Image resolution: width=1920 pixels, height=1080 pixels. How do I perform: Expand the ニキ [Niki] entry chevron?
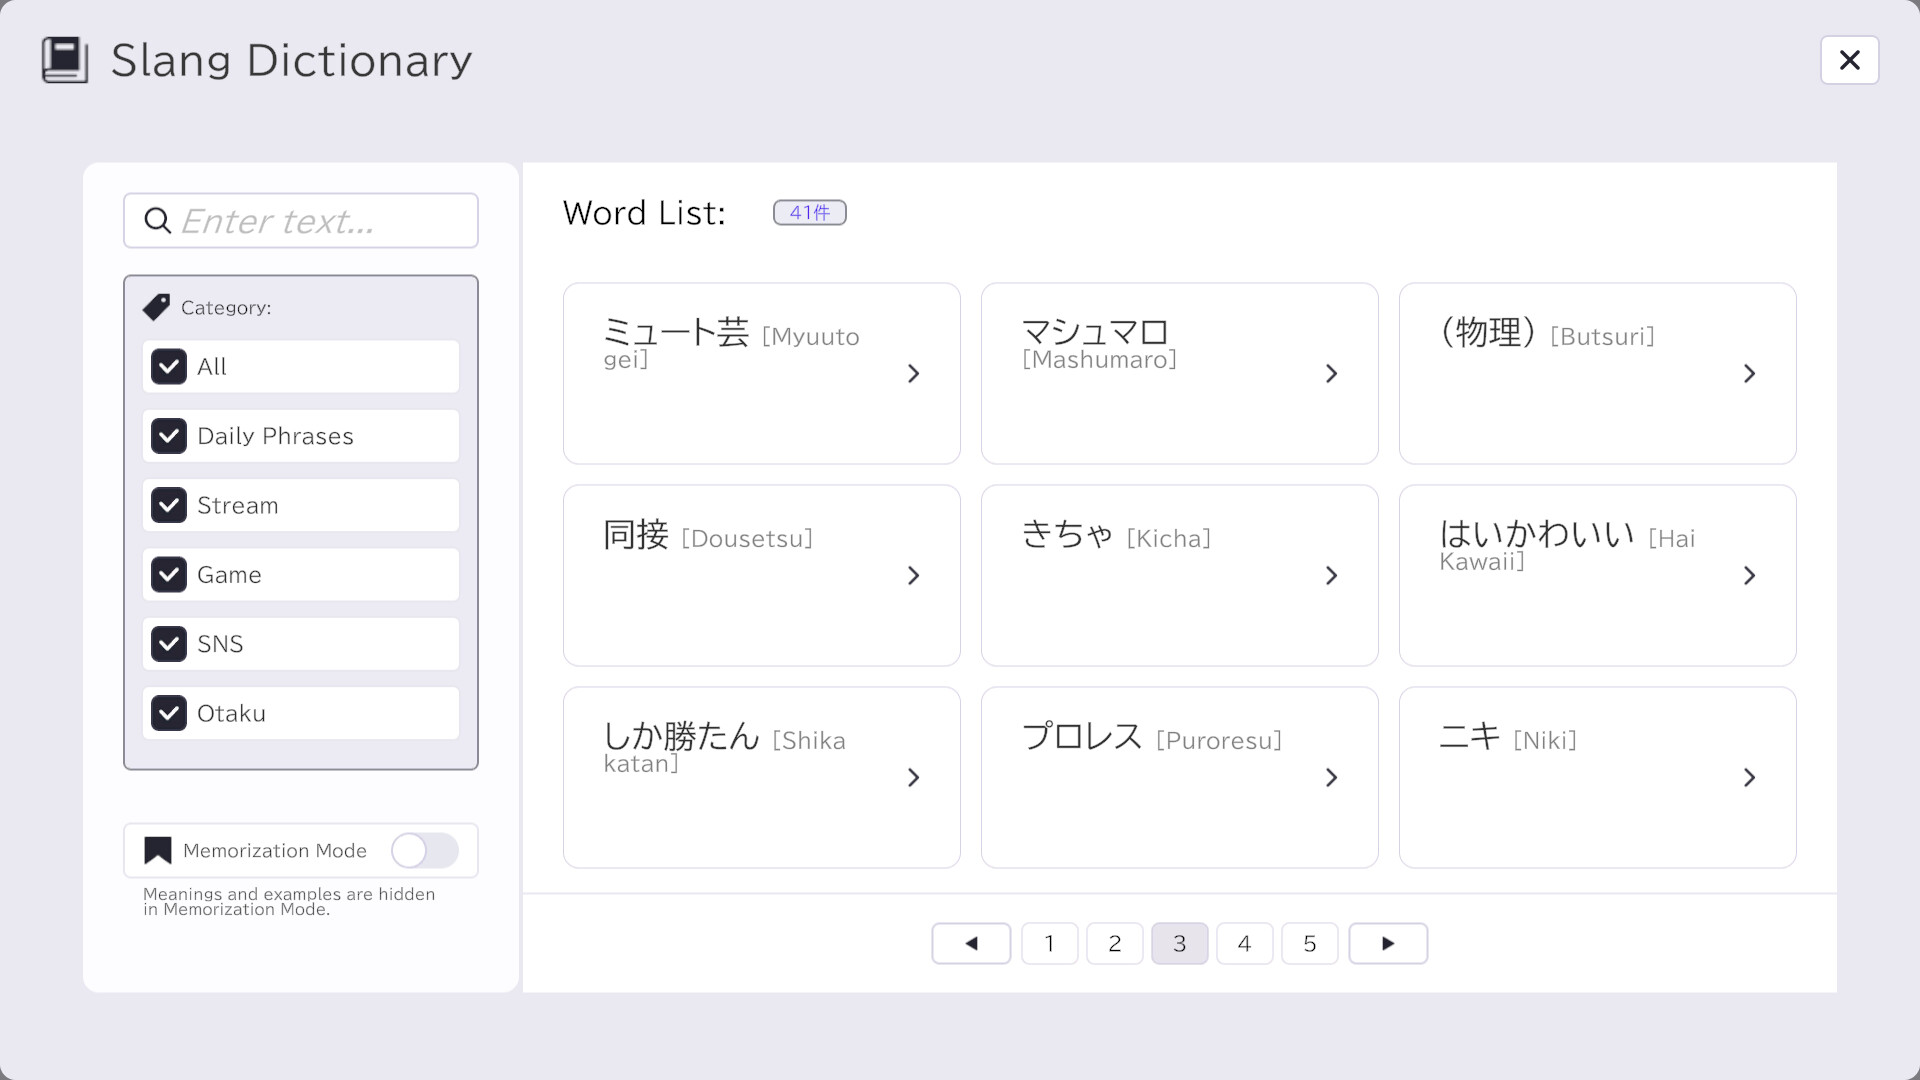[x=1749, y=778]
